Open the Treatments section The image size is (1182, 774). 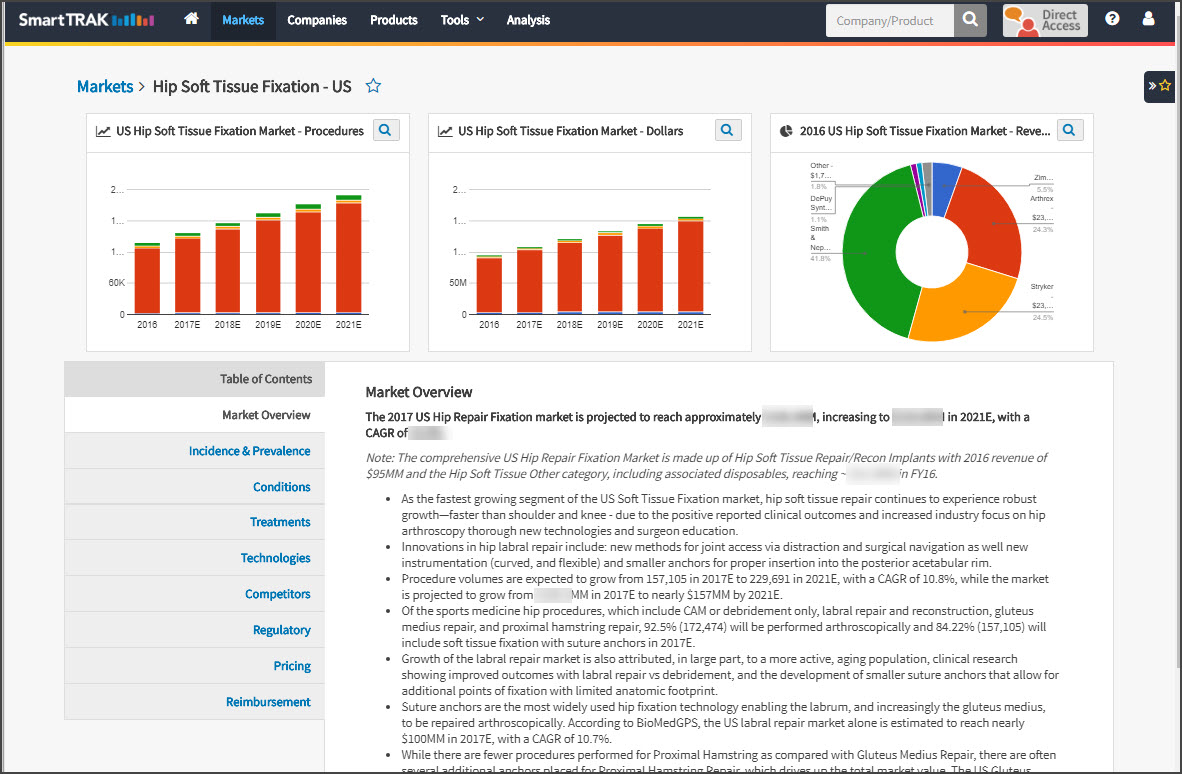194,522
